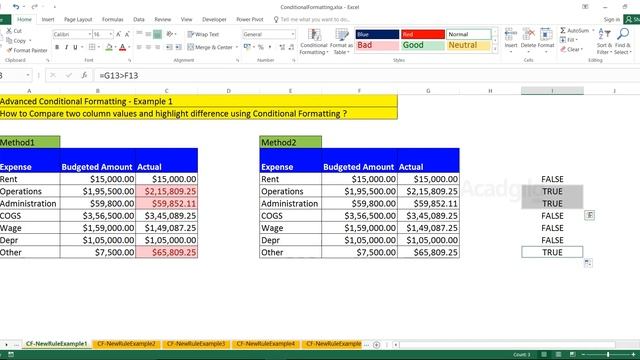The width and height of the screenshot is (640, 360).
Task: Apply the Bad cell style
Action: click(x=377, y=45)
